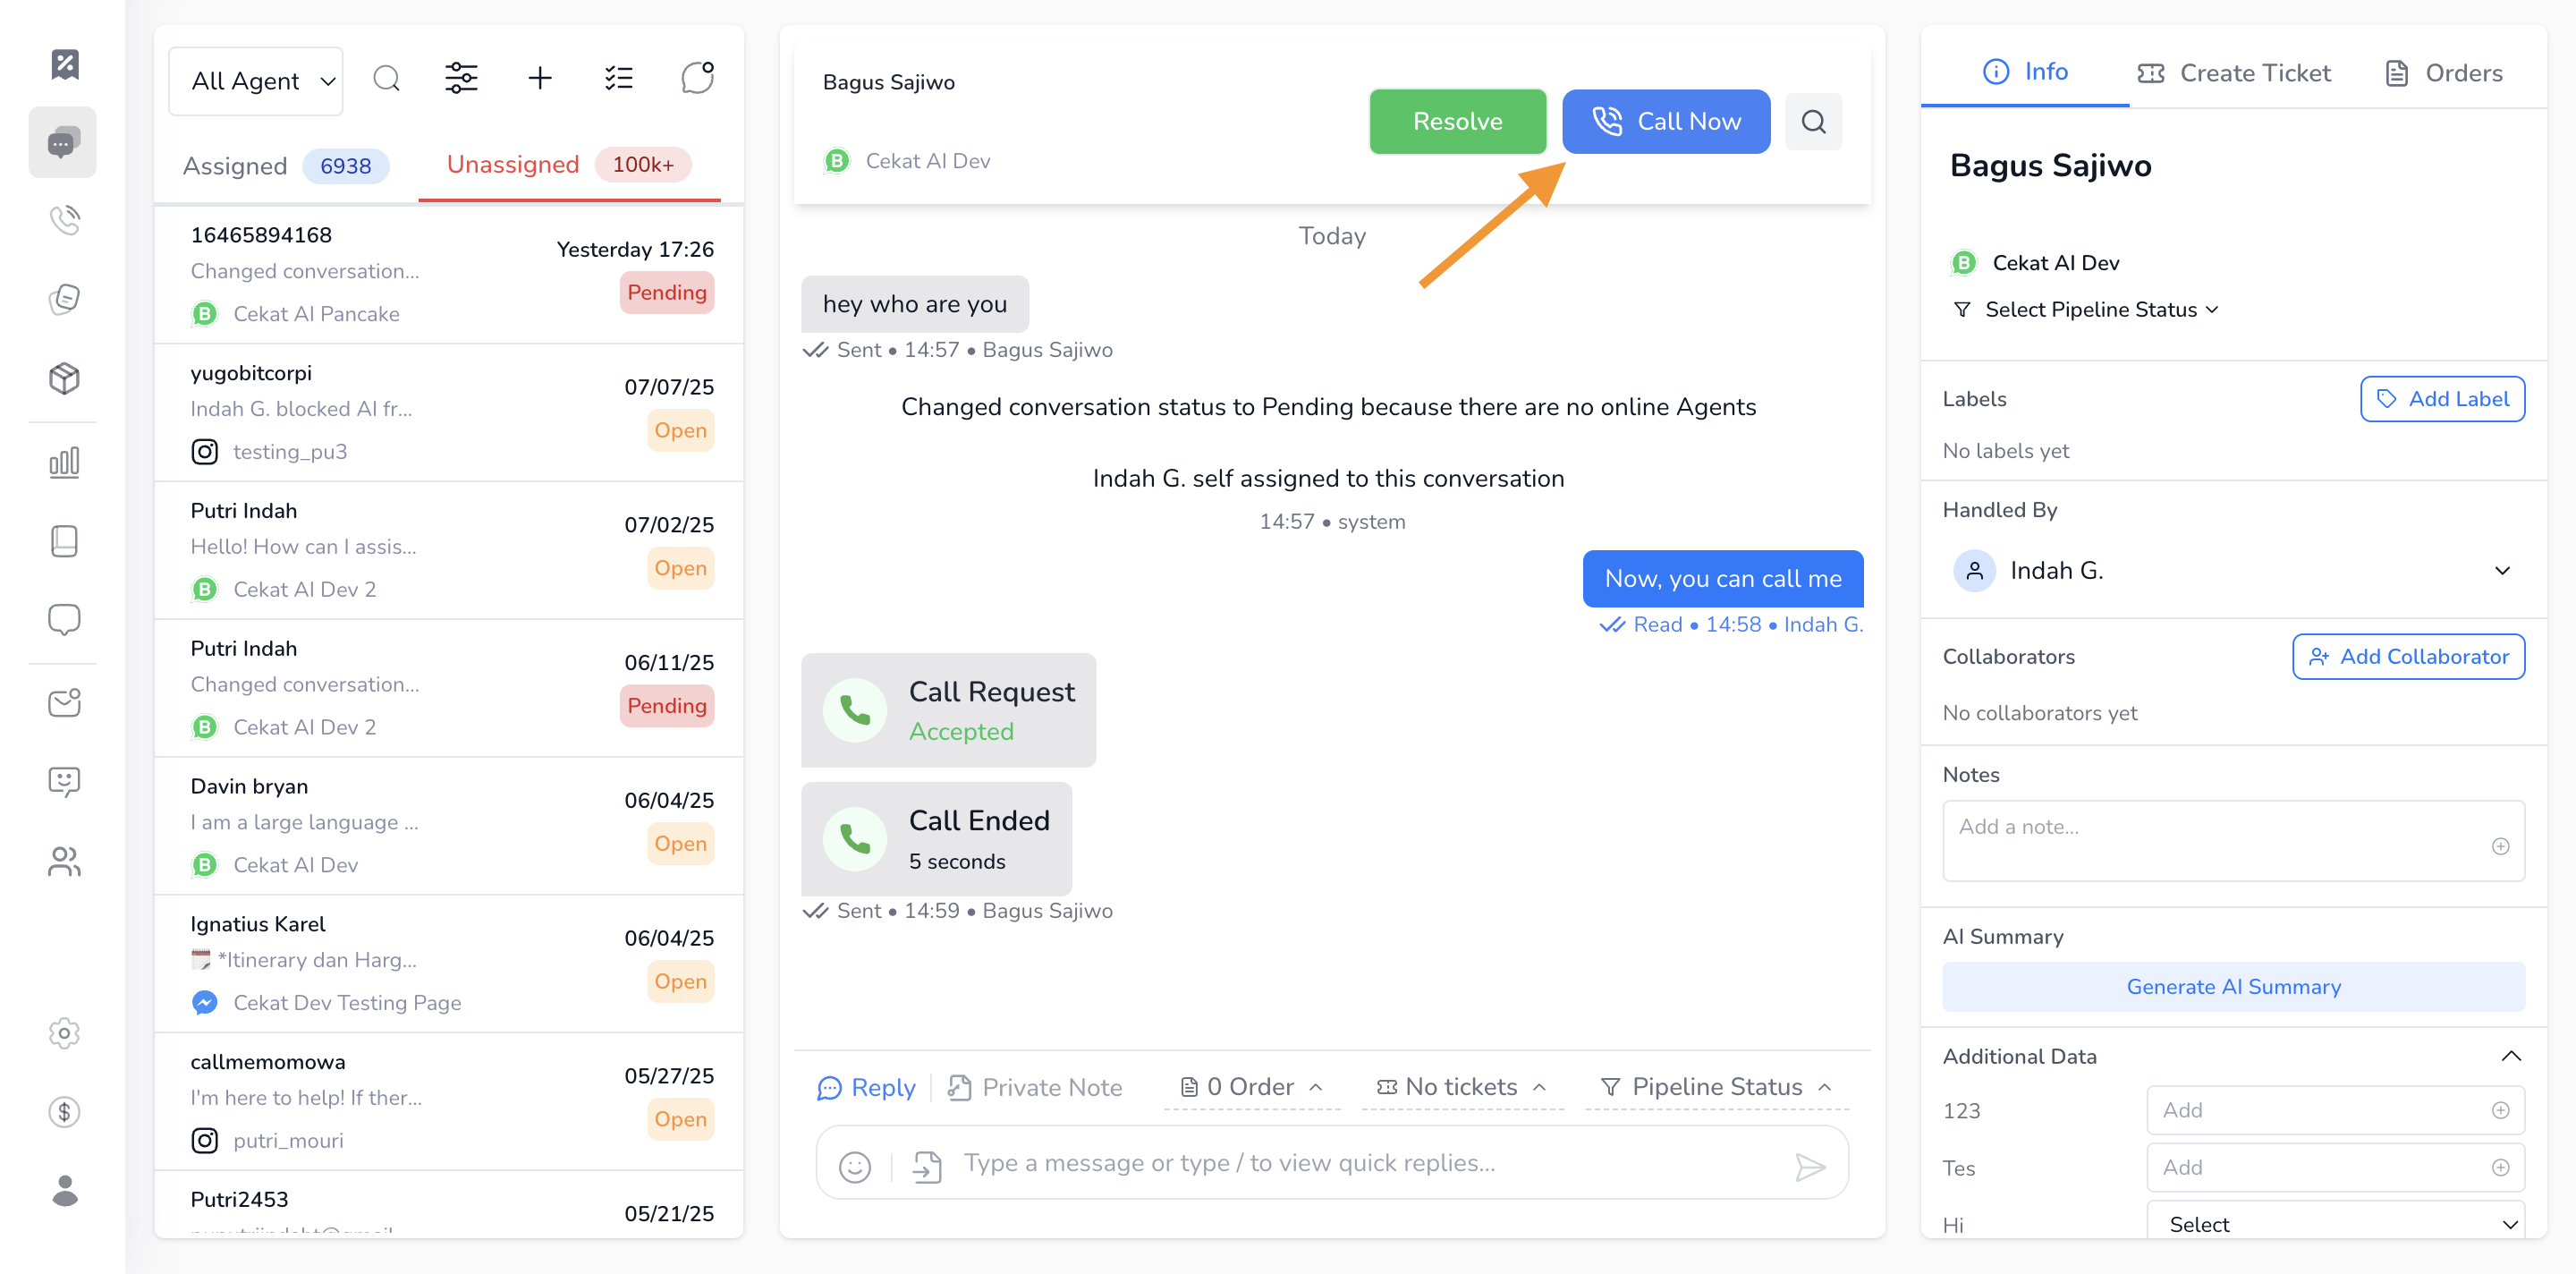The height and width of the screenshot is (1274, 2576).
Task: Click the plus icon for new conversation
Action: [540, 78]
